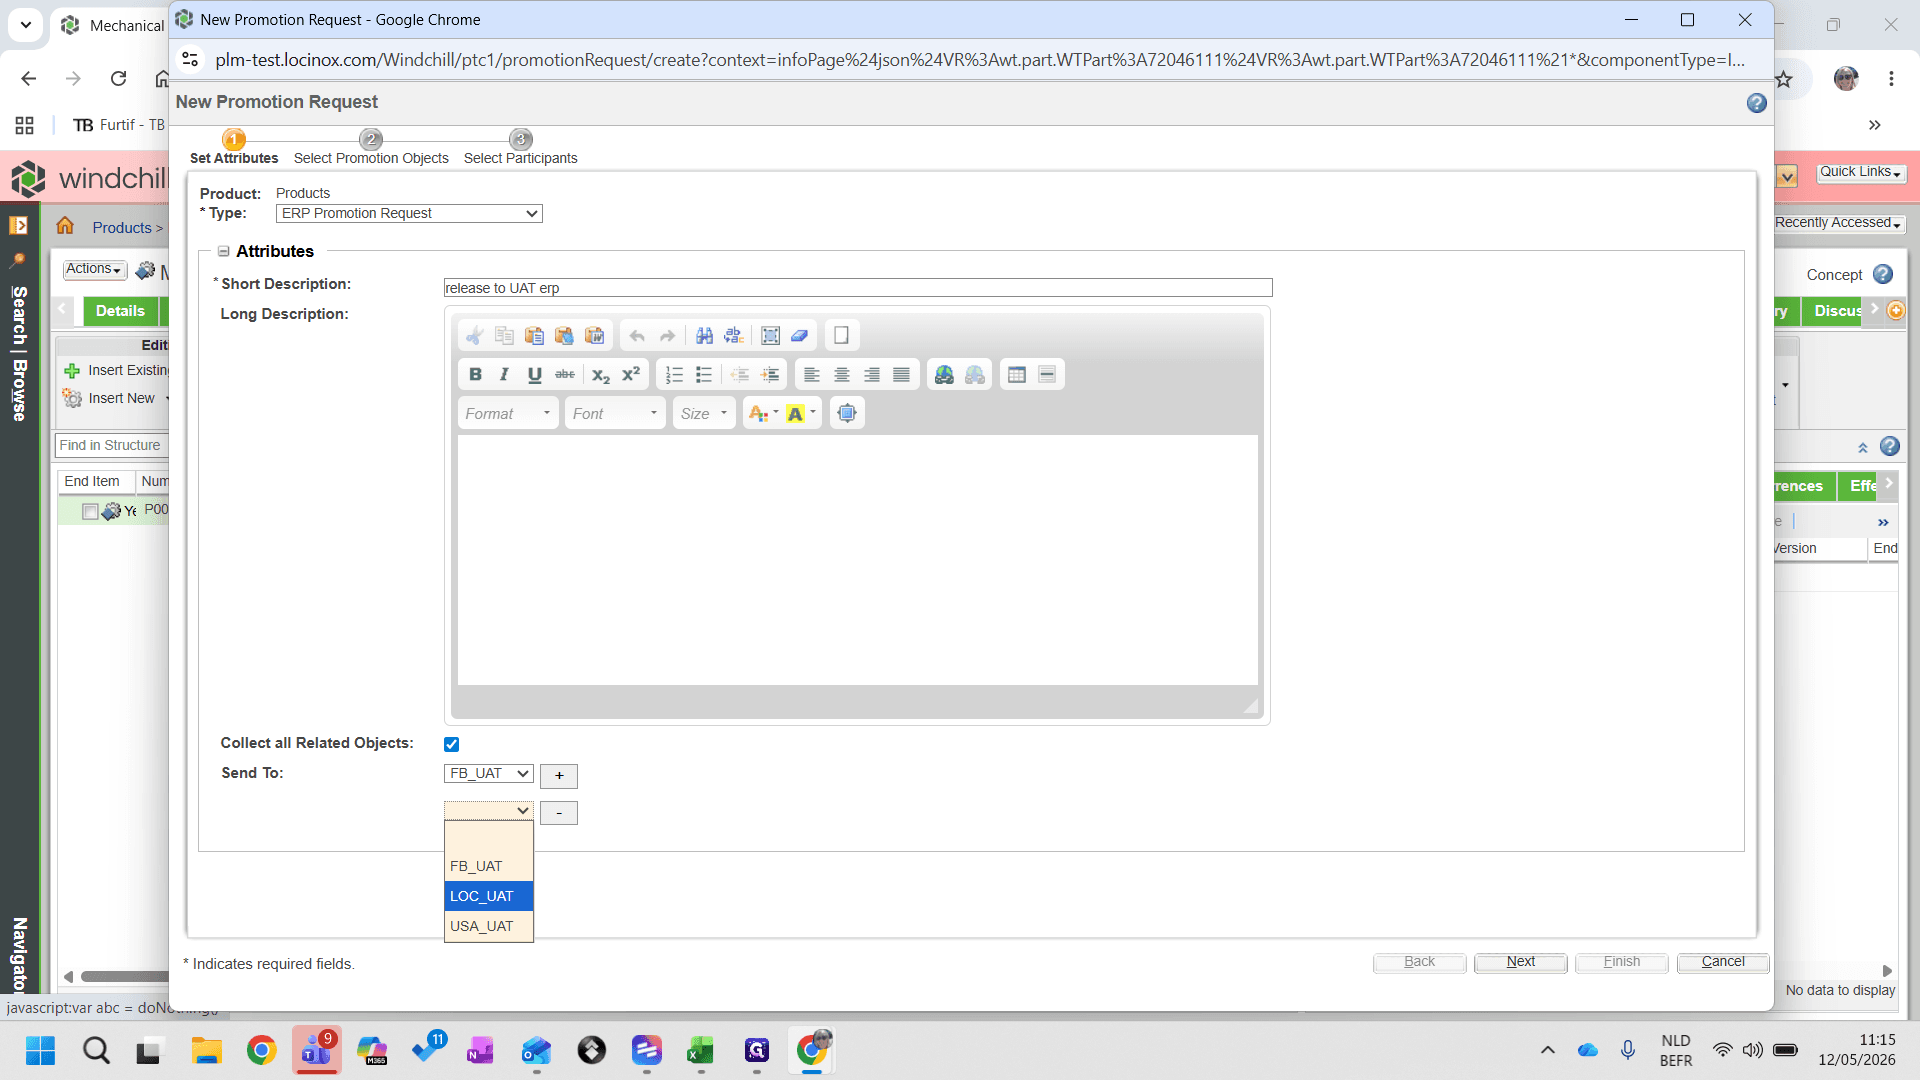Screen dimensions: 1920x1080
Task: Insert a hyperlink with the link icon
Action: (944, 375)
